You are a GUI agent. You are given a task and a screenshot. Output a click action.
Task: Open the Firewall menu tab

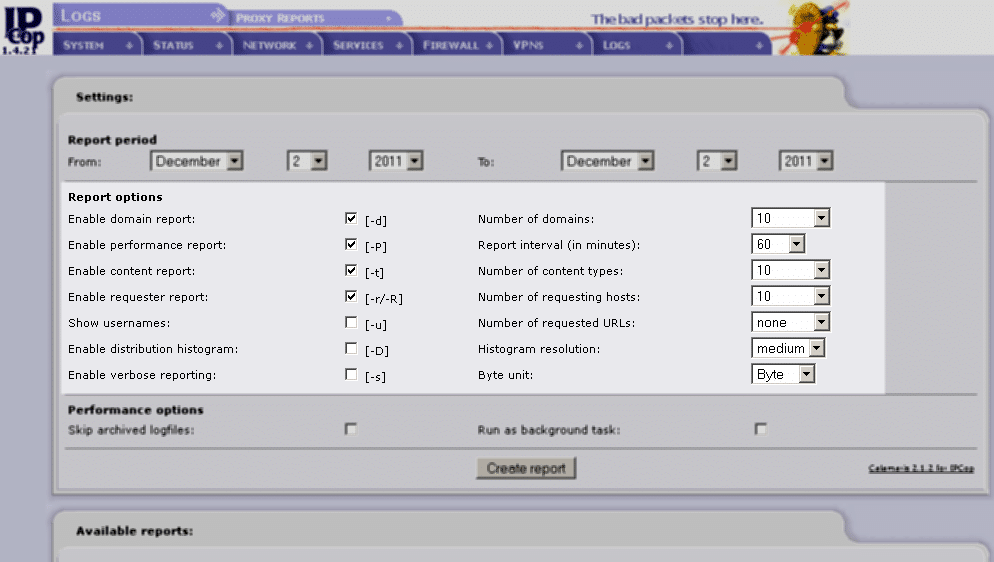457,46
